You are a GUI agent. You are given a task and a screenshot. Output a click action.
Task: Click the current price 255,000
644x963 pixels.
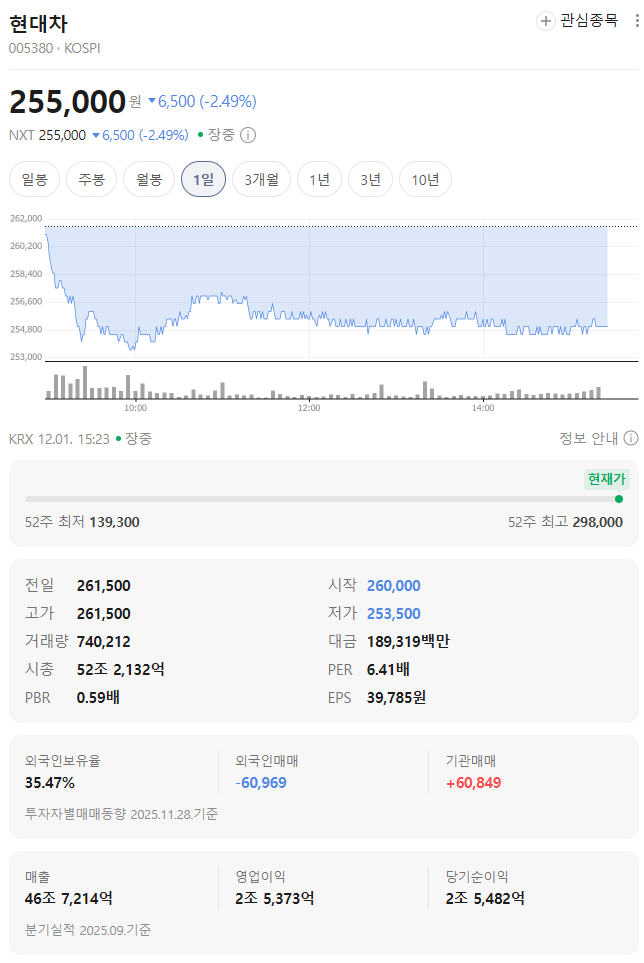coord(68,101)
